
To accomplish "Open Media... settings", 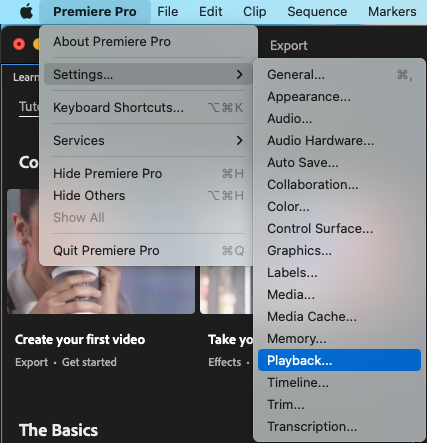I will pos(339,295).
